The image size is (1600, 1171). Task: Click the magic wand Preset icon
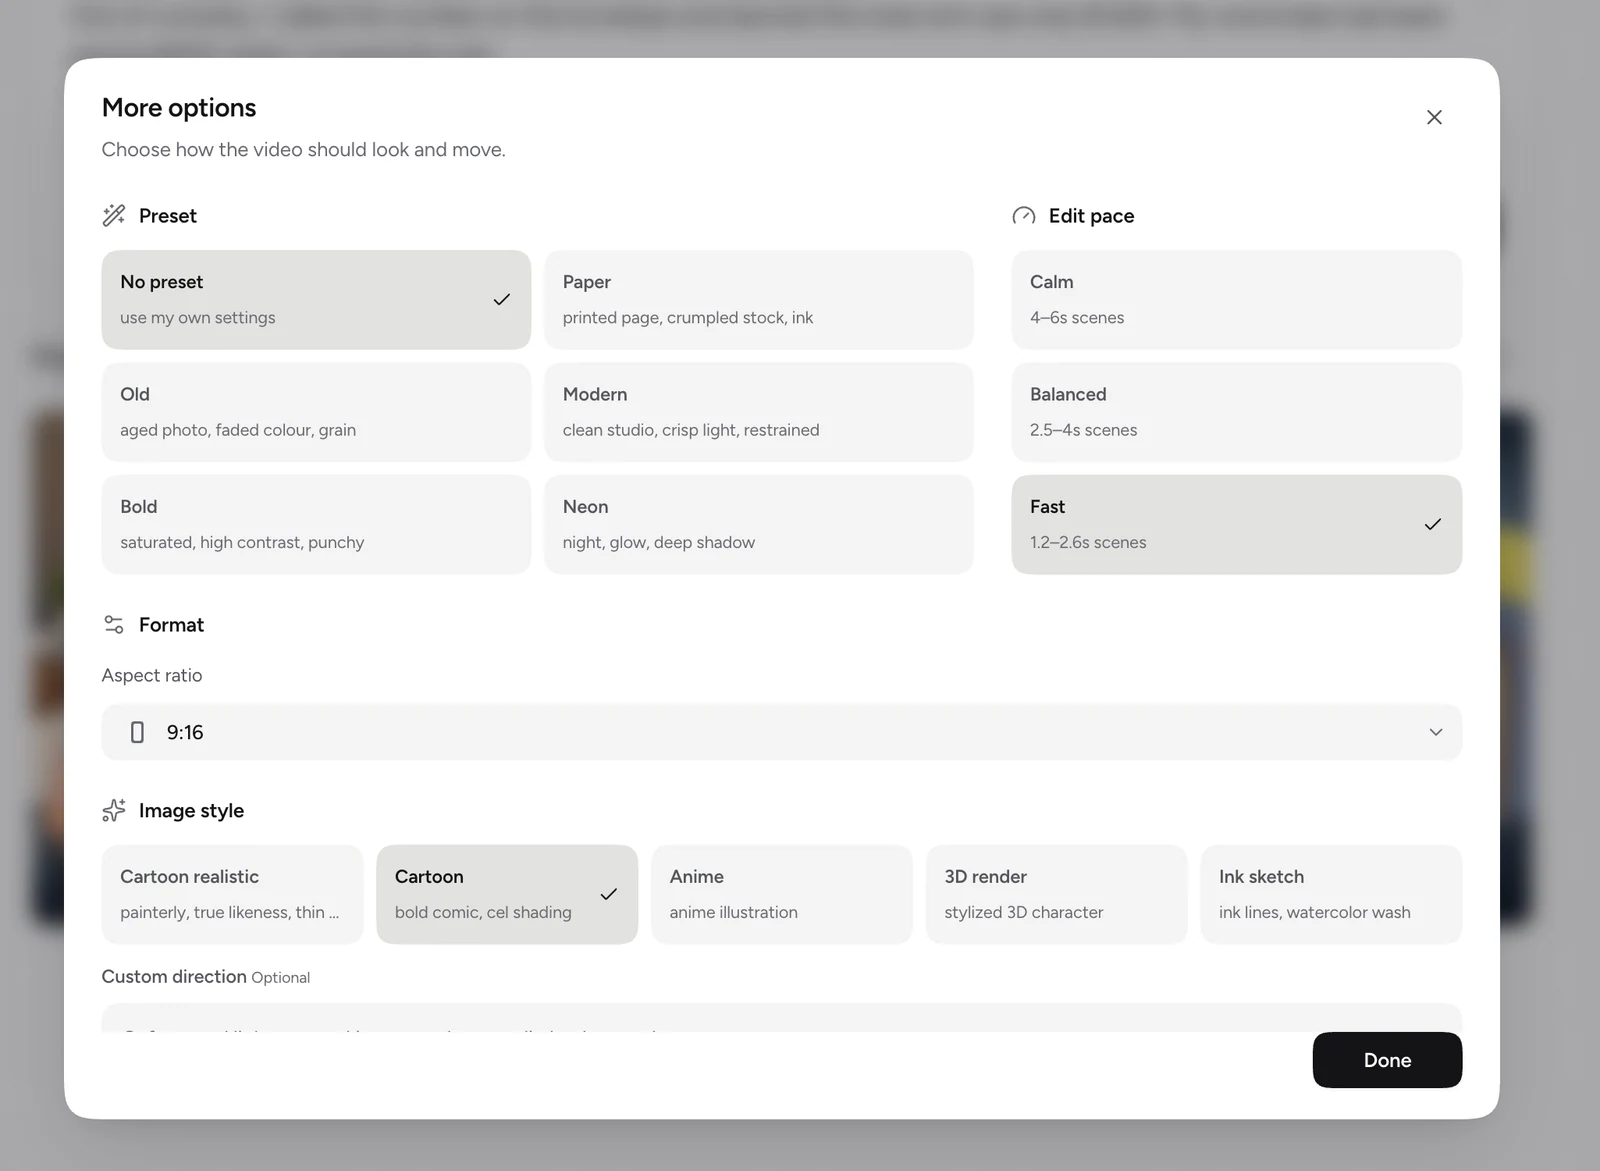[x=114, y=215]
